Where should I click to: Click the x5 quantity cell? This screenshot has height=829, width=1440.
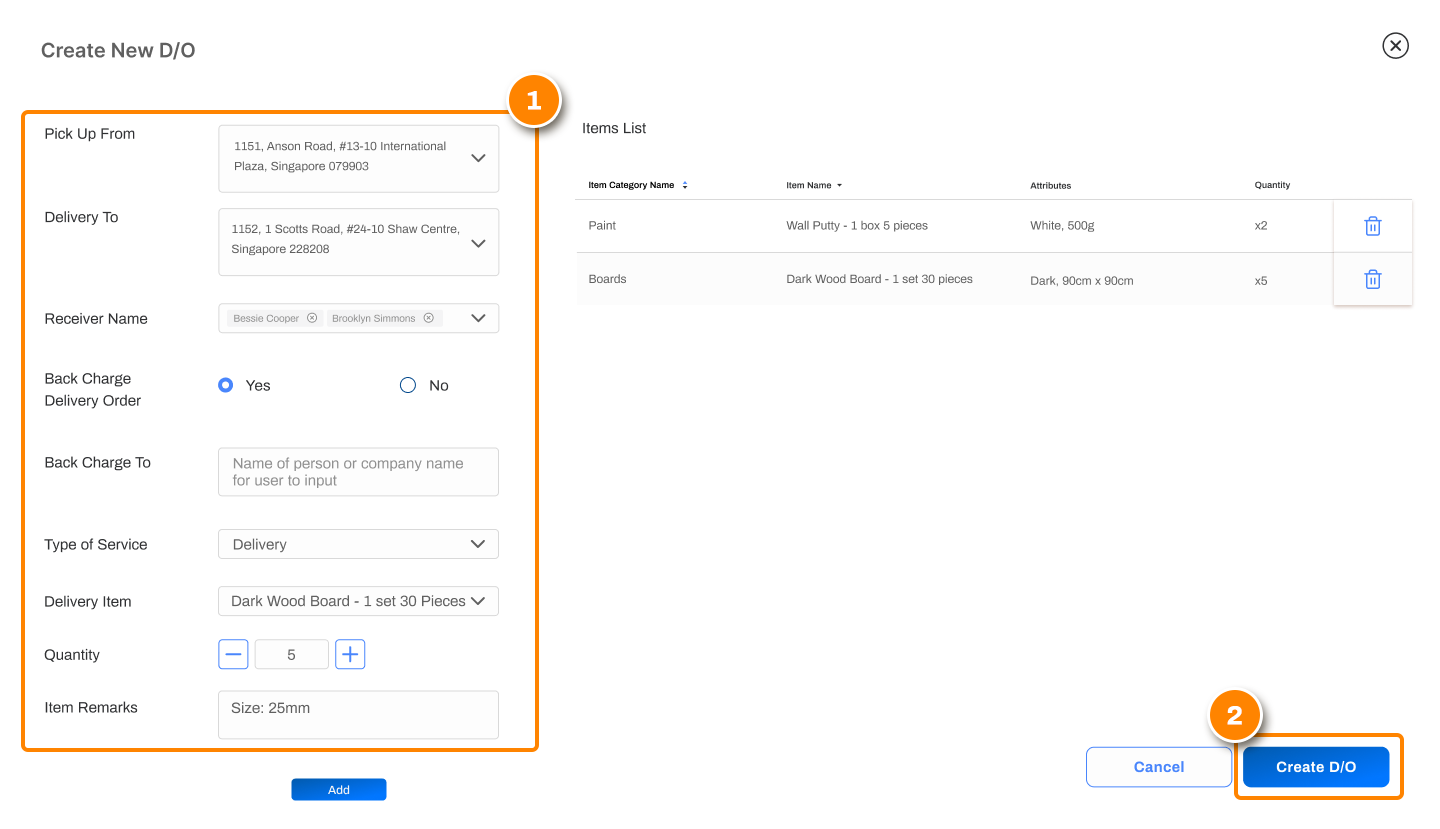(x=1261, y=281)
